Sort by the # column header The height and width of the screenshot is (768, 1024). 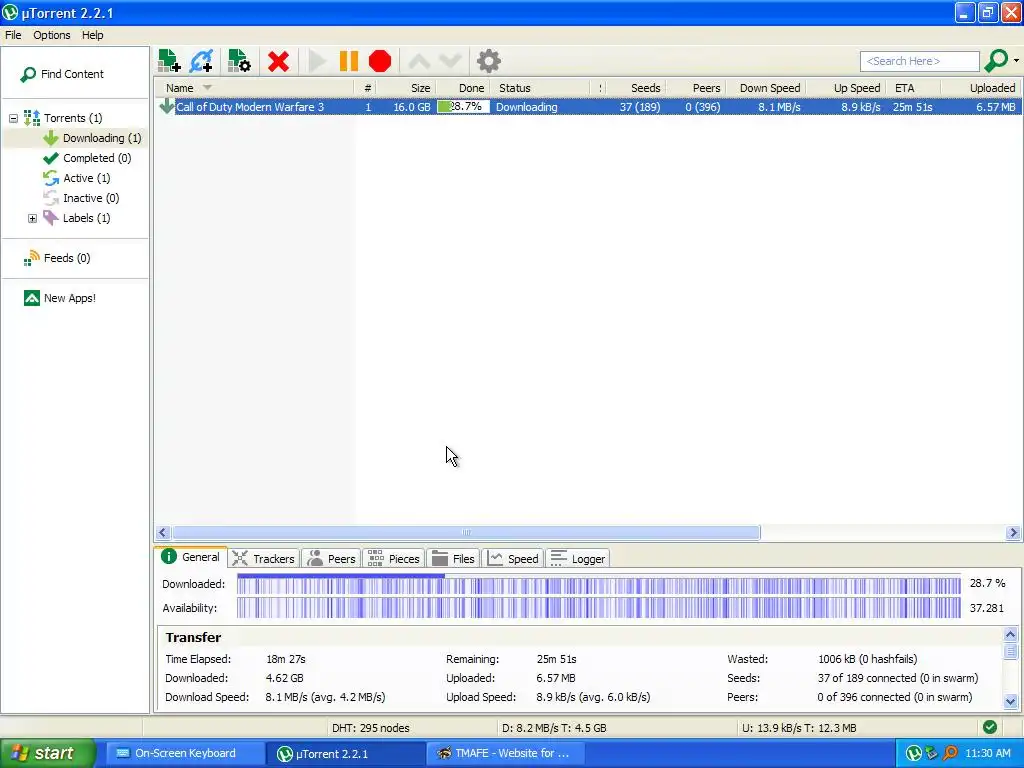pos(367,88)
